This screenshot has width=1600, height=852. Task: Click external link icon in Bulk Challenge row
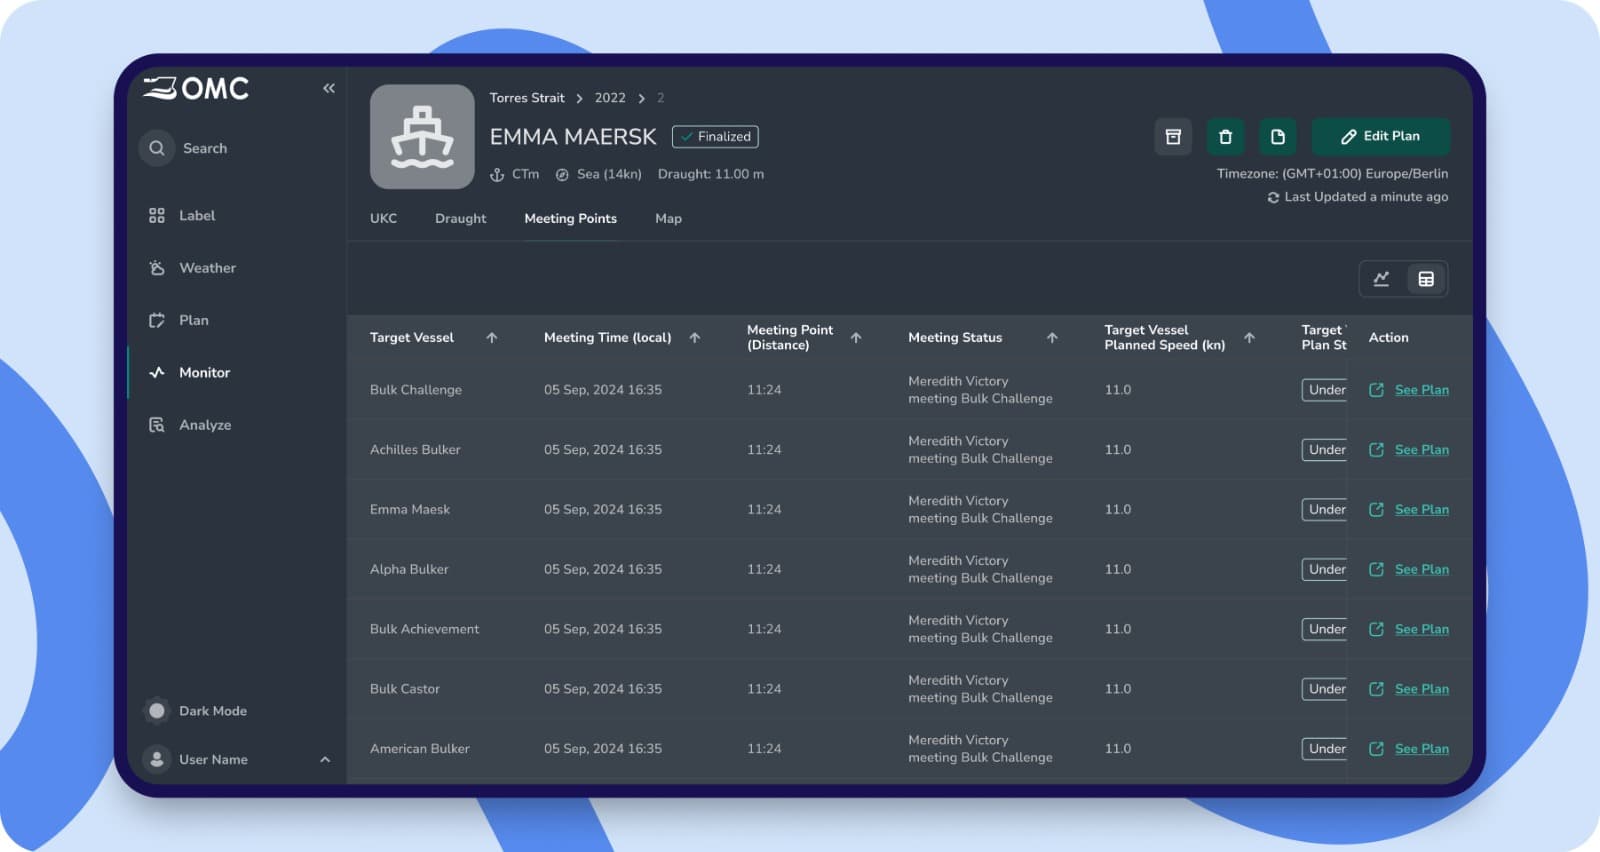(x=1377, y=390)
